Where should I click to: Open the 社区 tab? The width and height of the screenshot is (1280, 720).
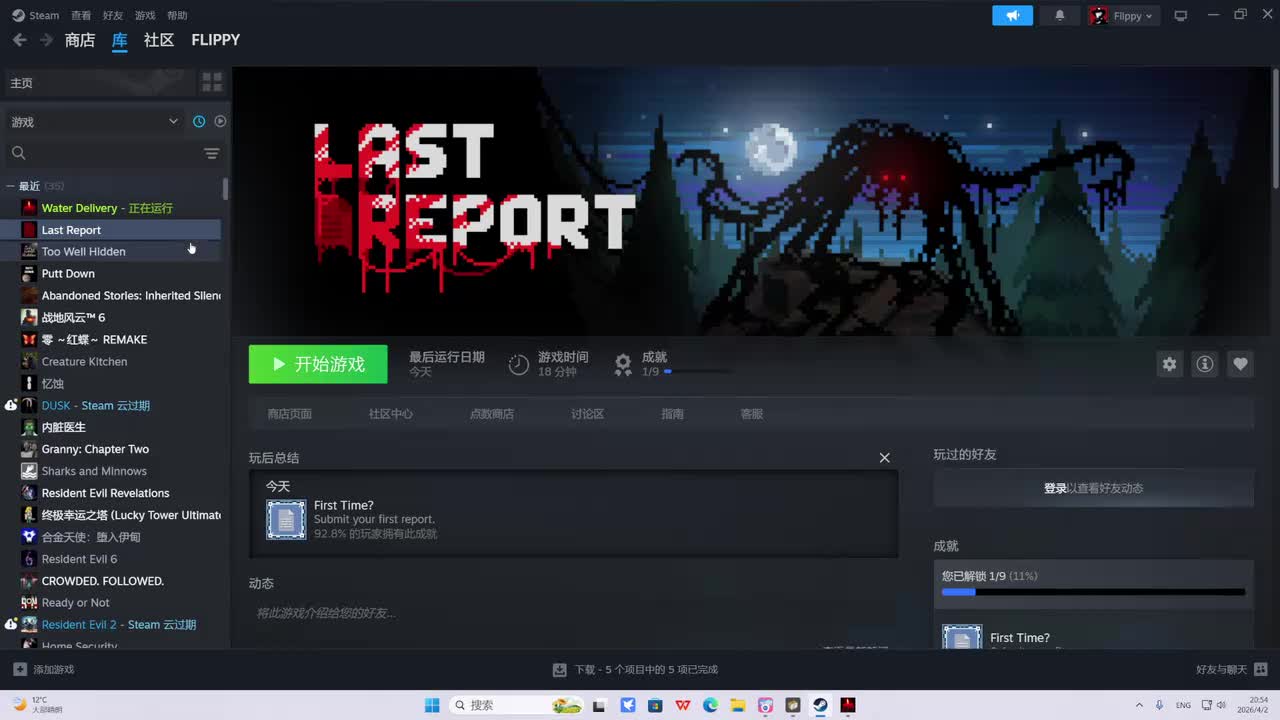tap(159, 40)
